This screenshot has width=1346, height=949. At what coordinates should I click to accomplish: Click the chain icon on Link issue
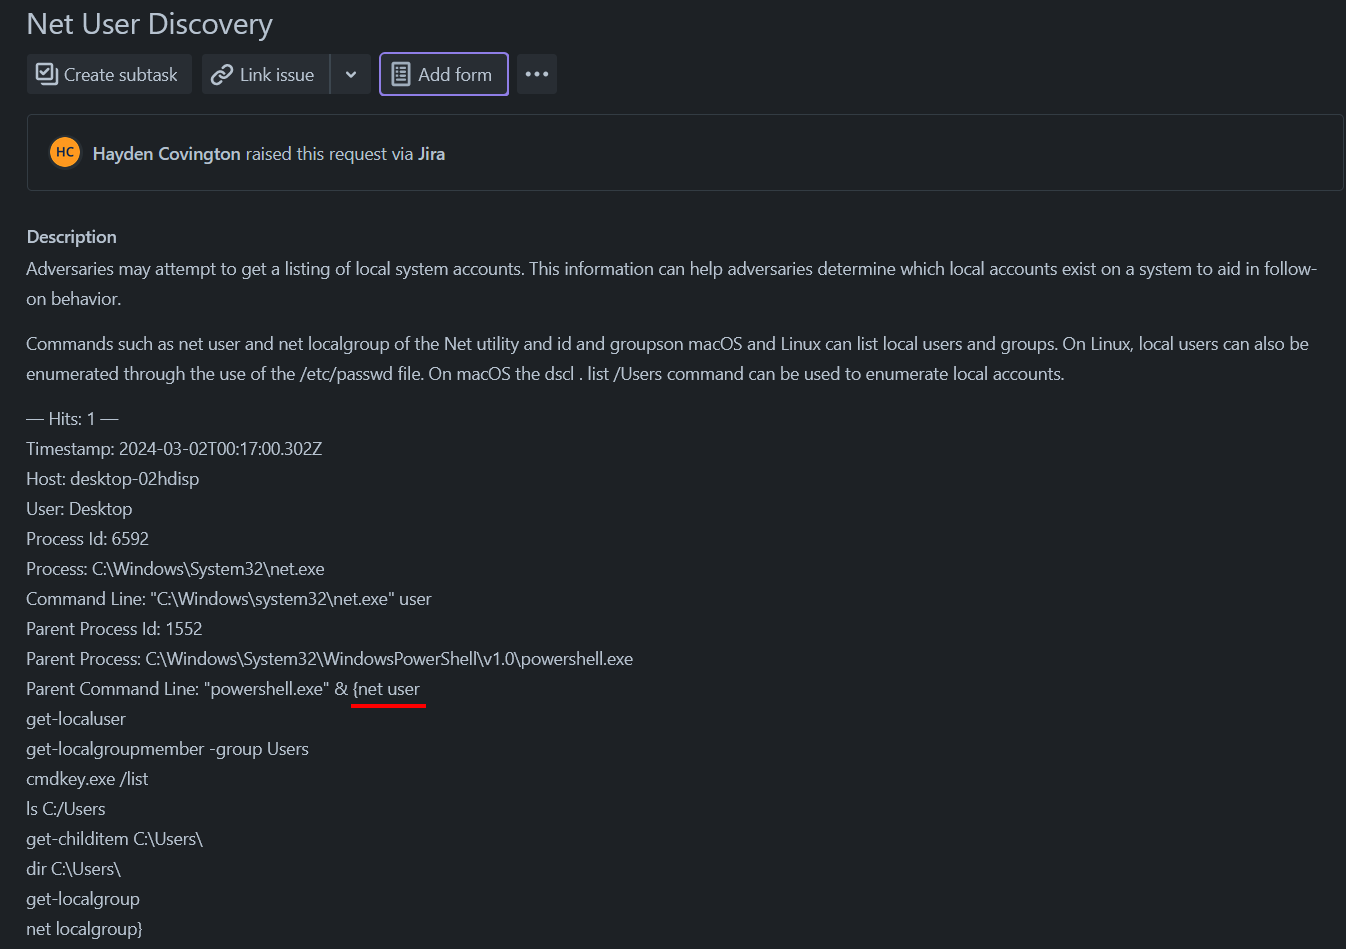click(222, 75)
